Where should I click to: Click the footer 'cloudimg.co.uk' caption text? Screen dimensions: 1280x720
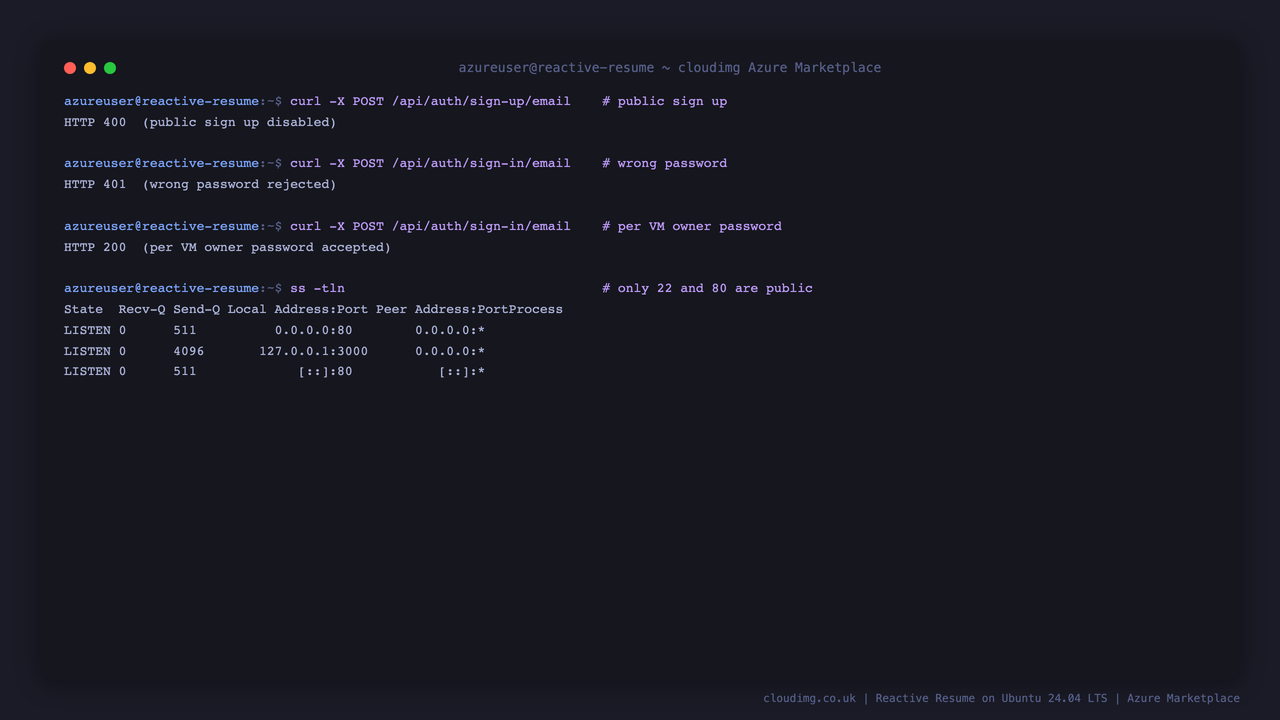[810, 698]
